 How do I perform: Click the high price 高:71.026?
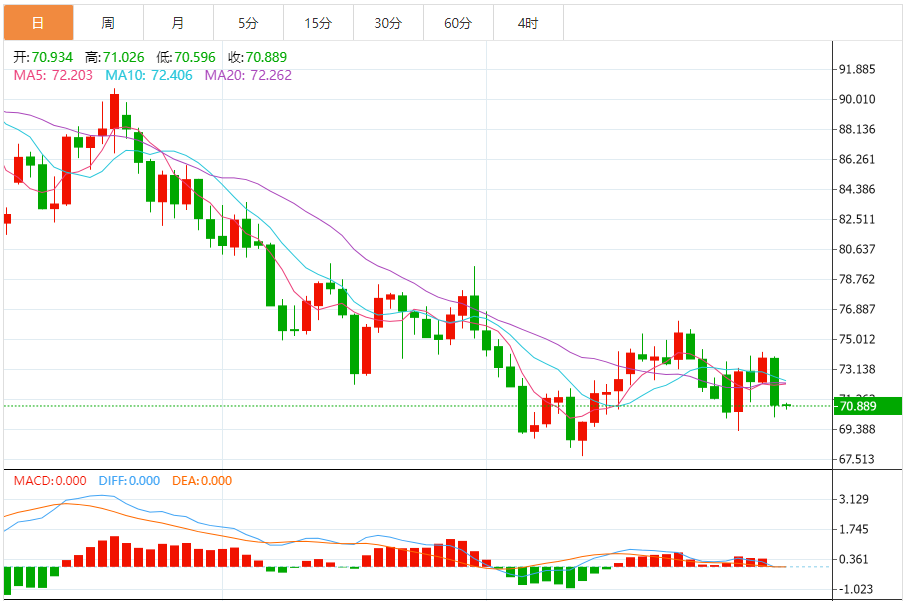(x=114, y=57)
